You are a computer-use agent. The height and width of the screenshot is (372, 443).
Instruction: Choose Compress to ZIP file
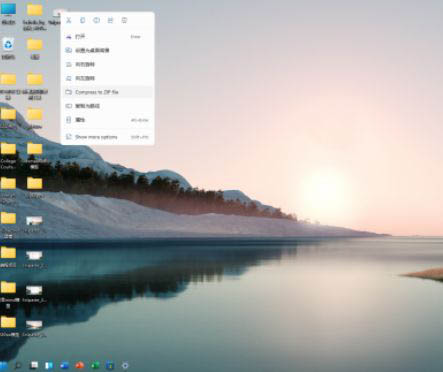coord(108,92)
